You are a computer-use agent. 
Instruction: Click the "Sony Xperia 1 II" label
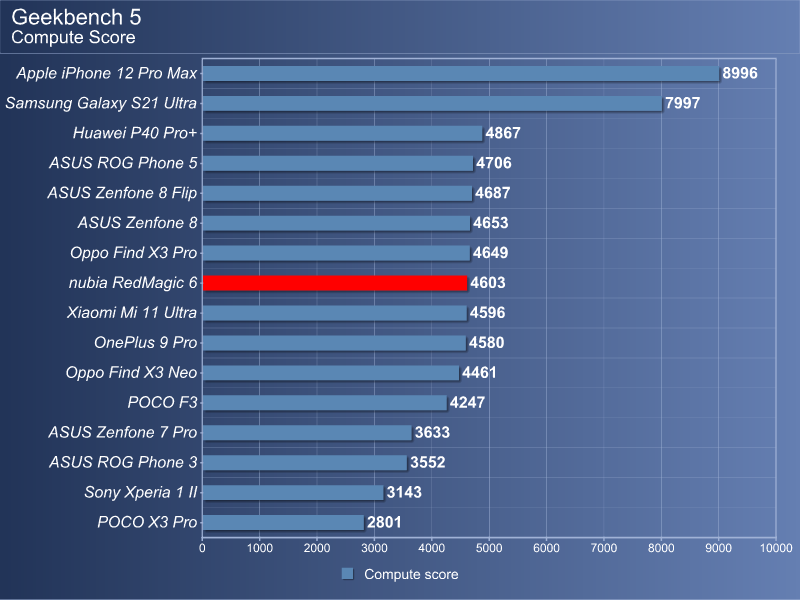(141, 492)
